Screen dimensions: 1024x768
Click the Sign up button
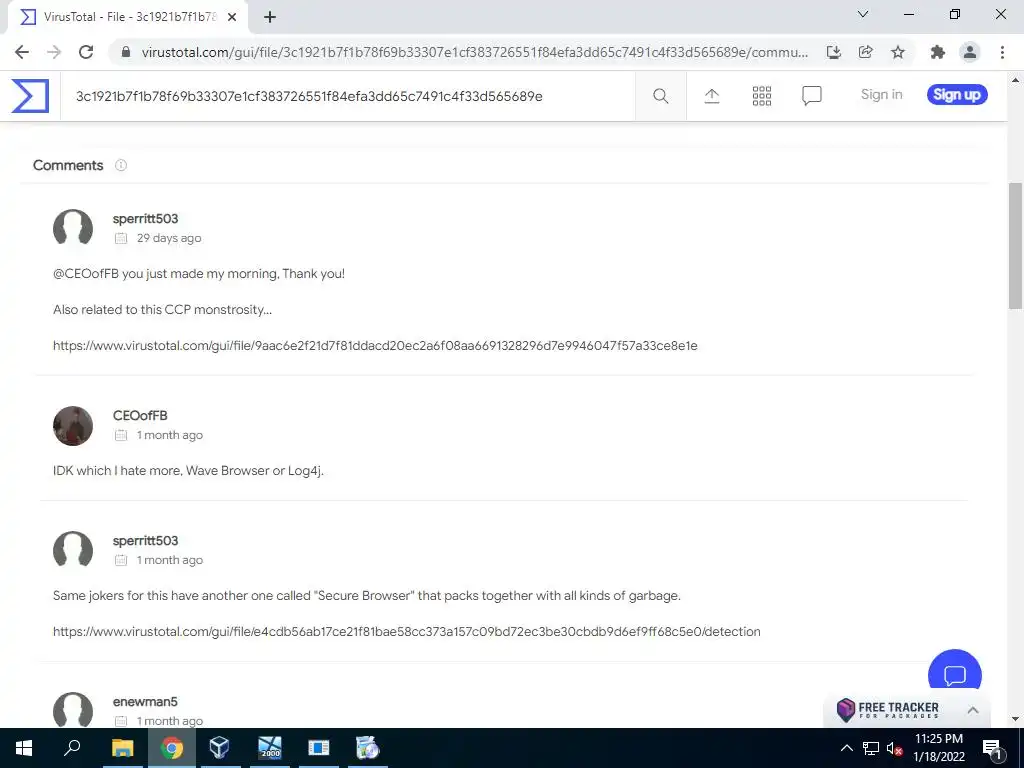coord(957,95)
